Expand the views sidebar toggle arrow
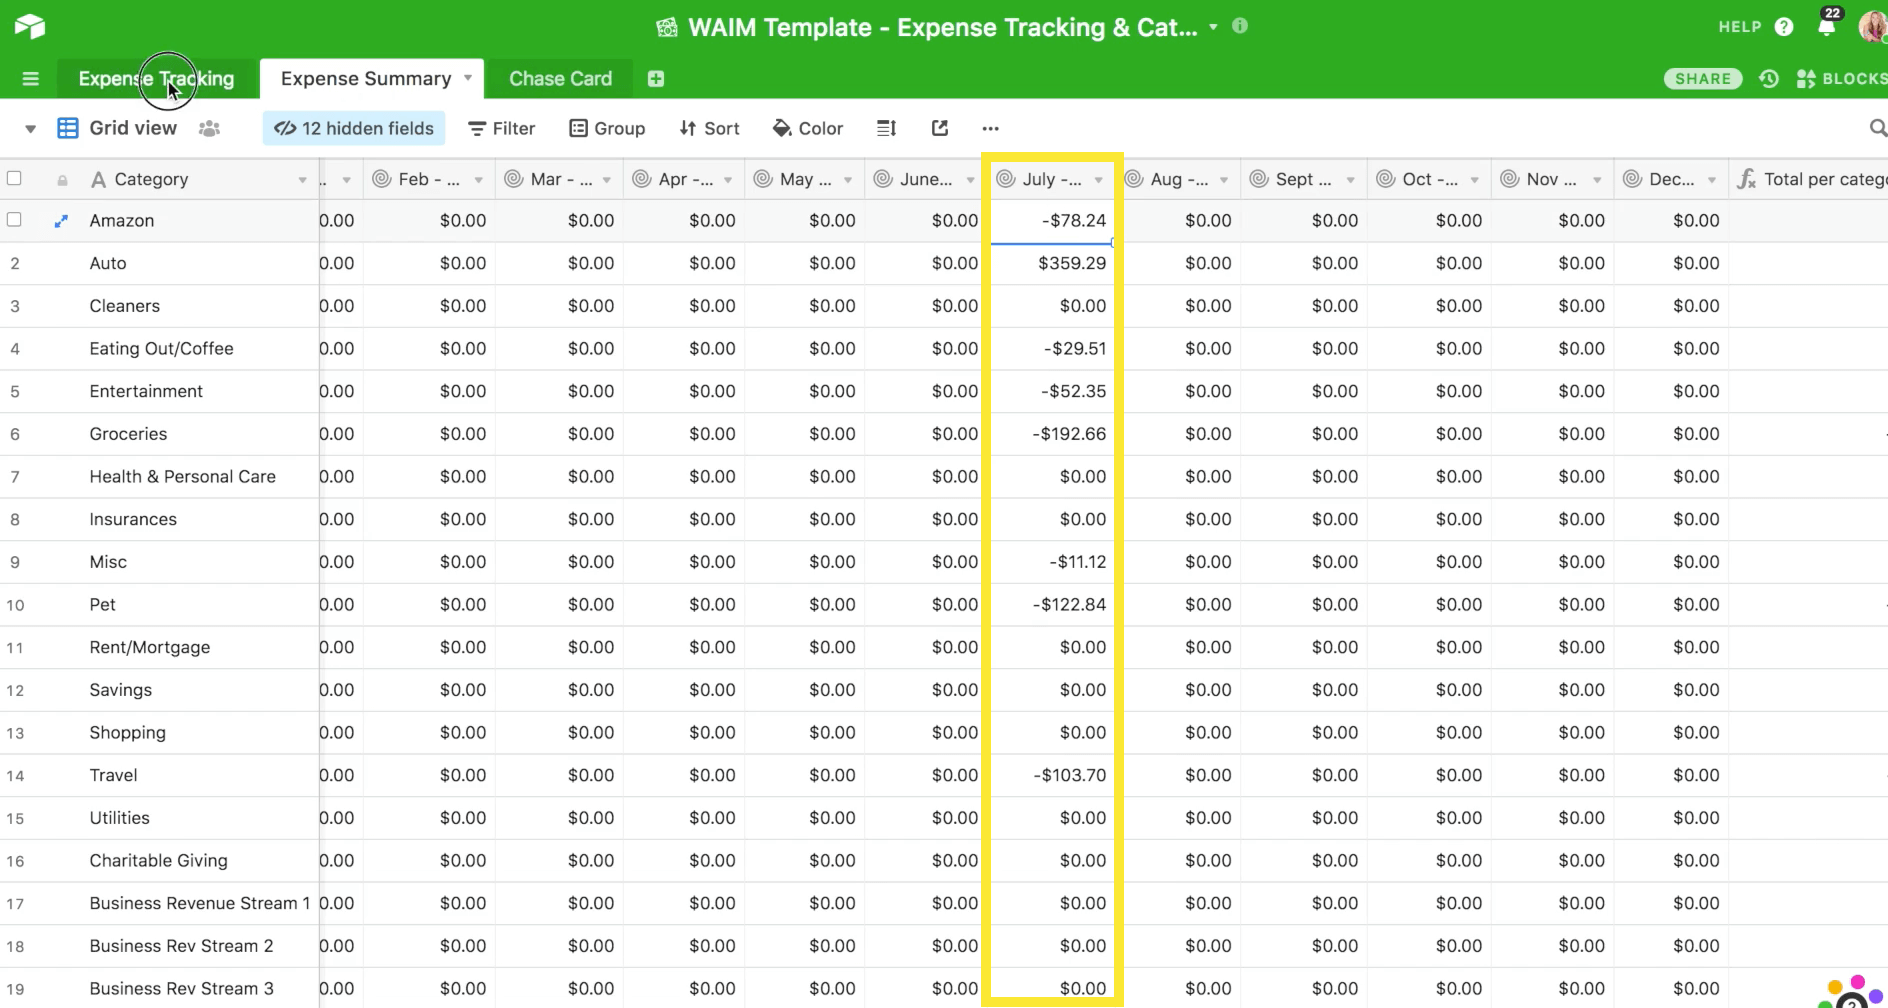 tap(30, 129)
